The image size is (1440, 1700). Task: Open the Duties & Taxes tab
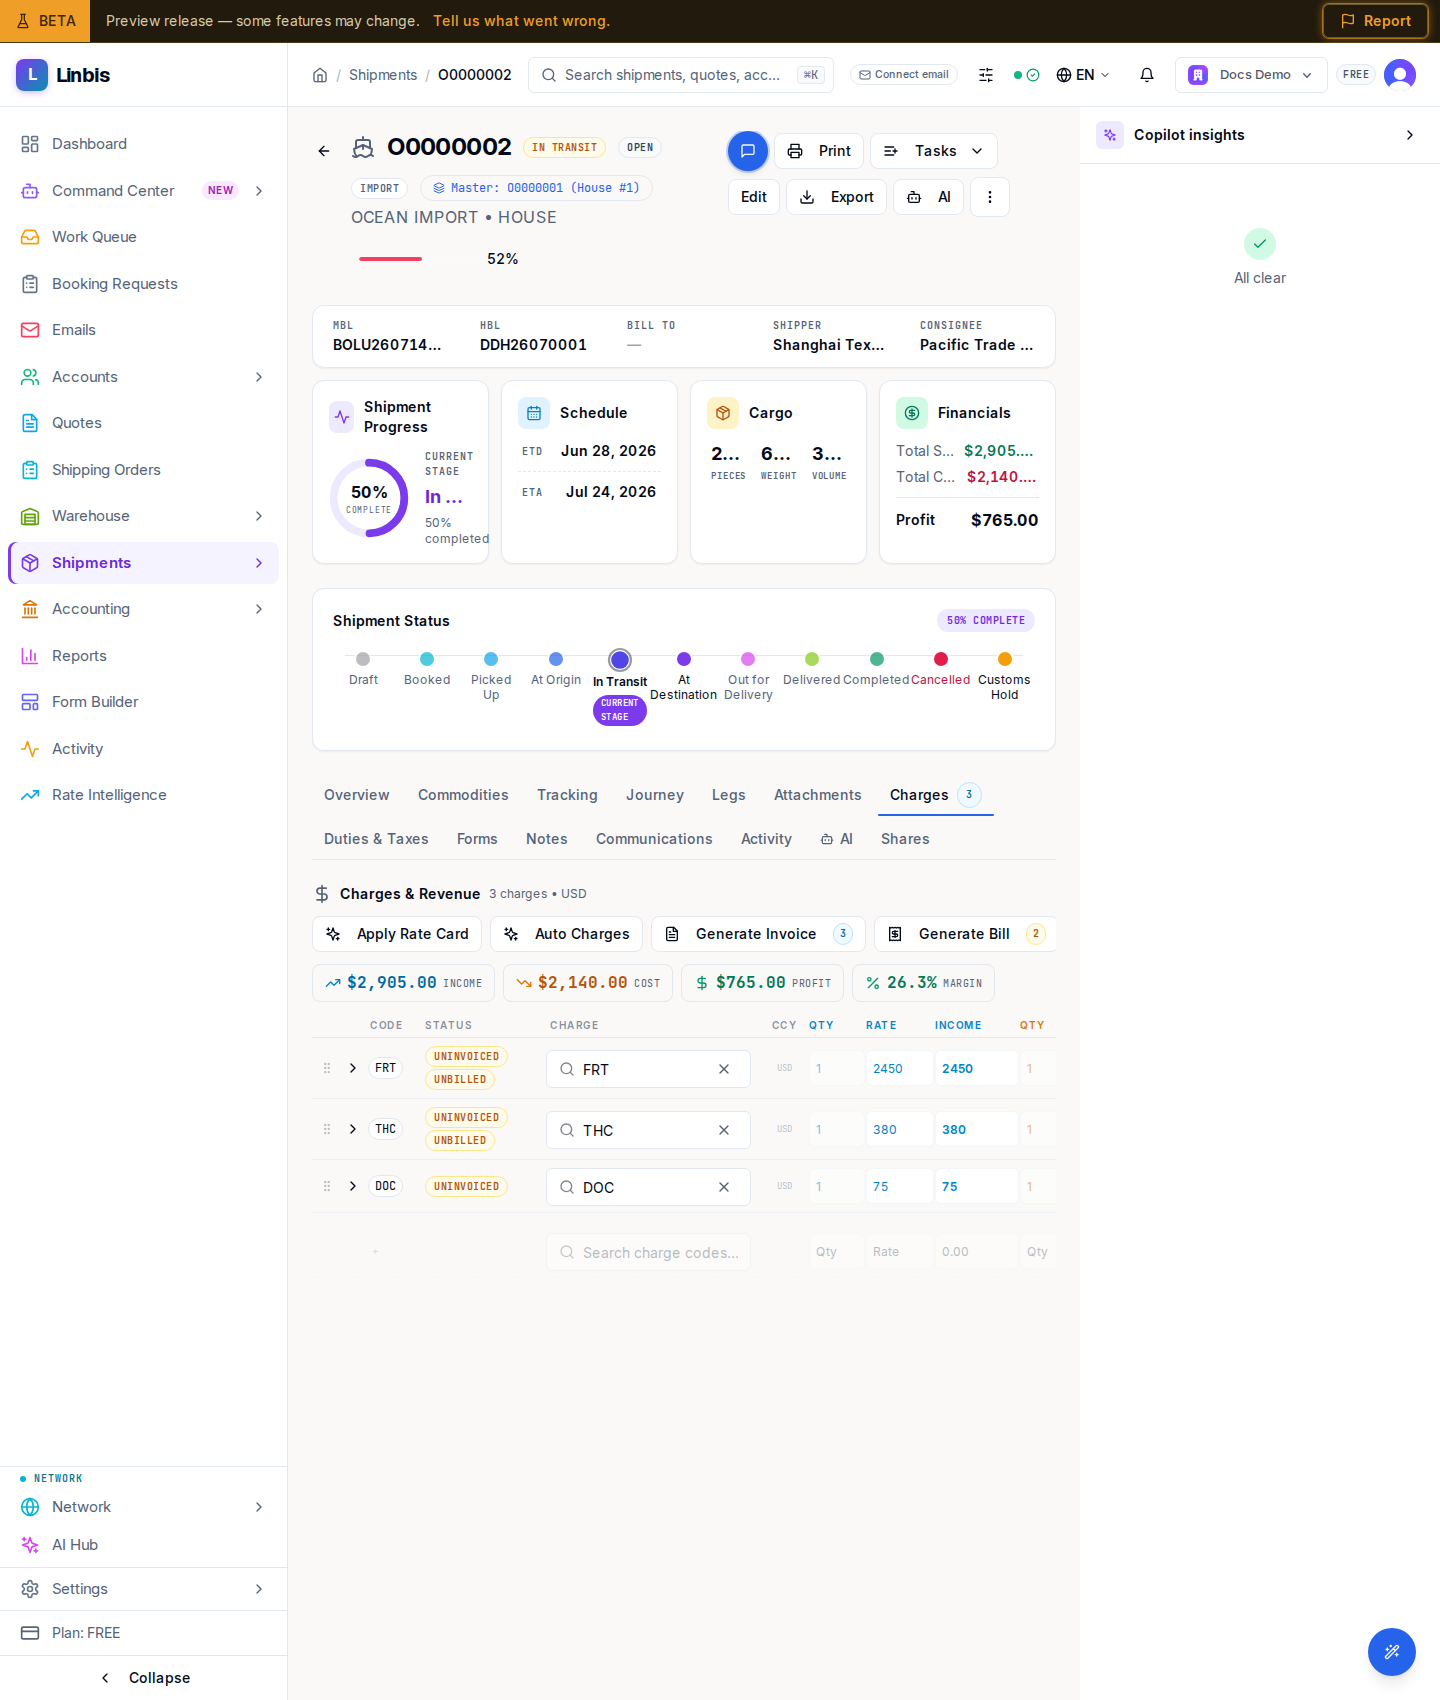click(x=376, y=839)
